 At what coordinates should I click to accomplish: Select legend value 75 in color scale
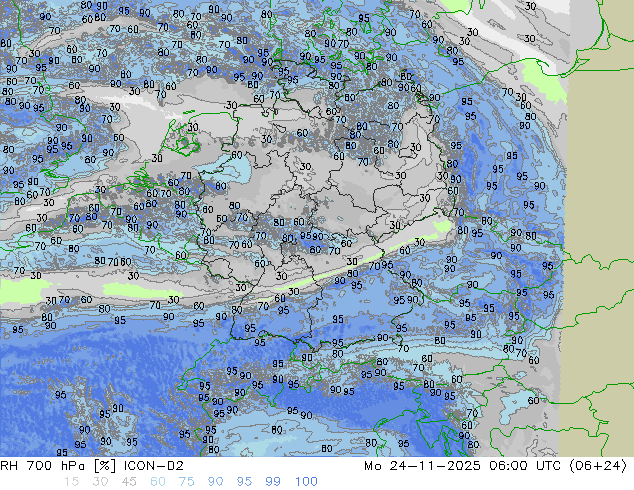[x=186, y=482]
